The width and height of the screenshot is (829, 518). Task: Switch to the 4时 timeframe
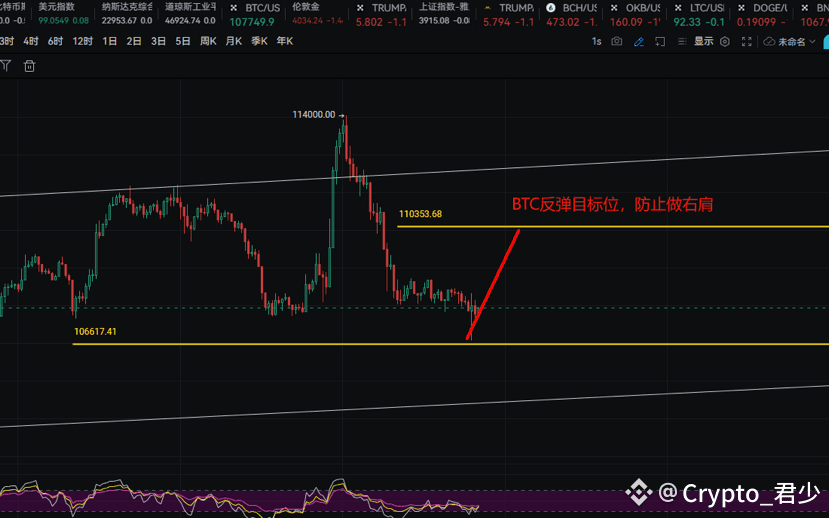31,41
